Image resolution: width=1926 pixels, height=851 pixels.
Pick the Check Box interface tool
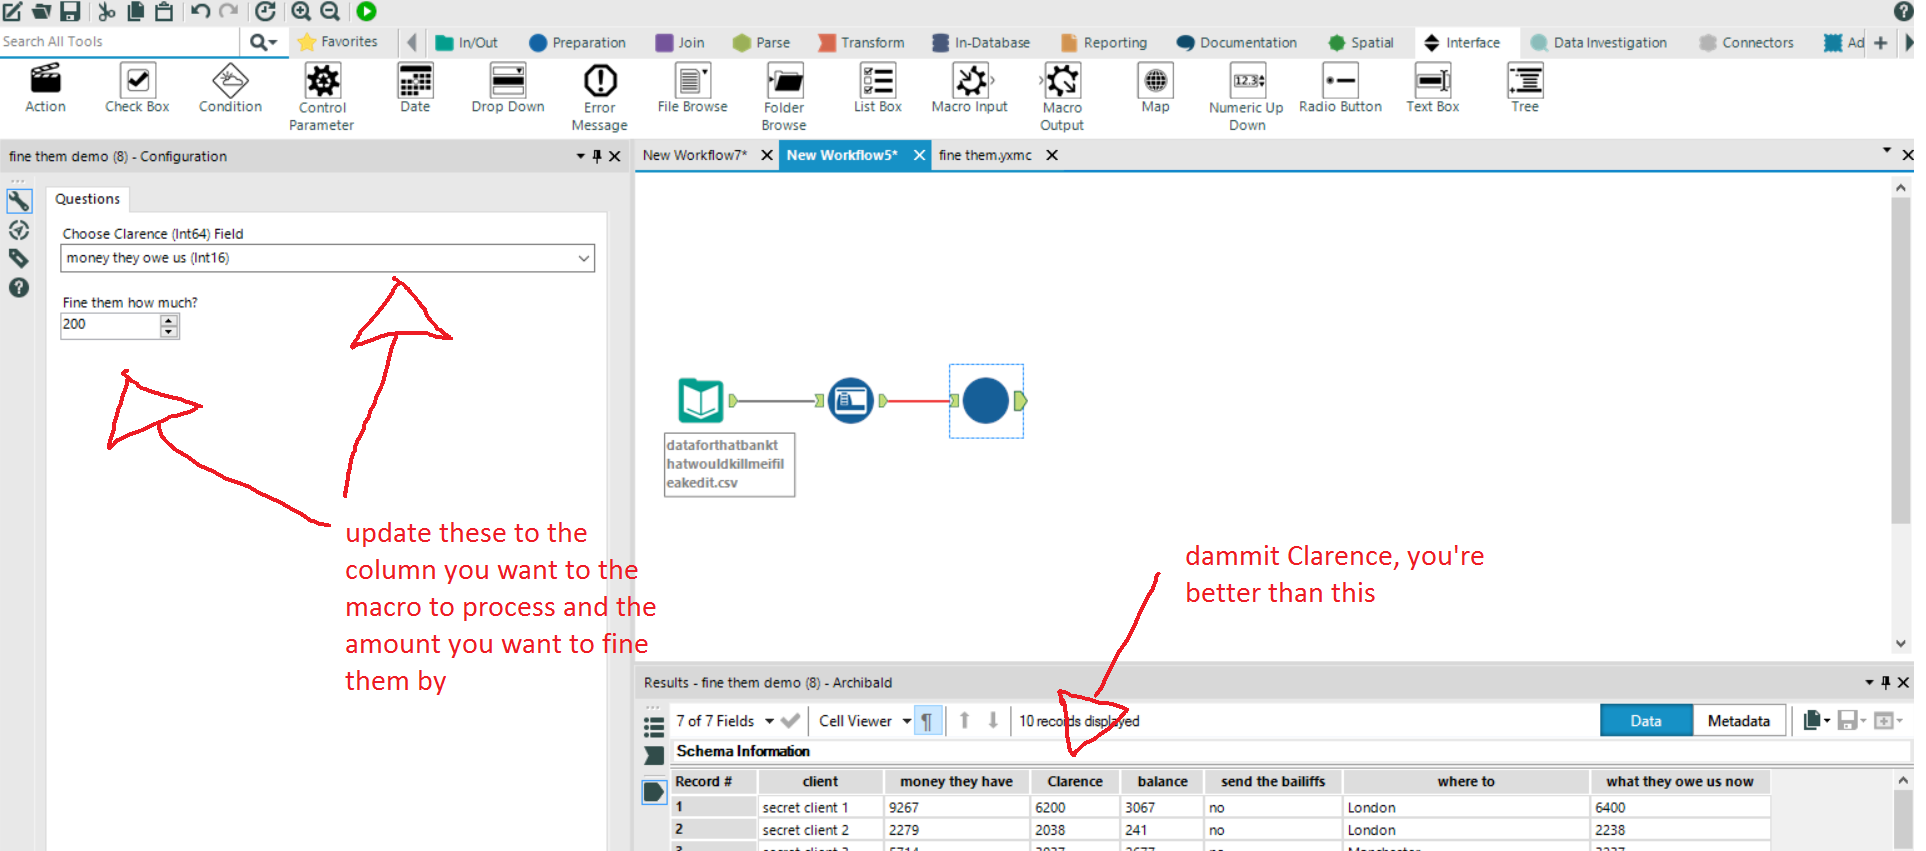(137, 89)
